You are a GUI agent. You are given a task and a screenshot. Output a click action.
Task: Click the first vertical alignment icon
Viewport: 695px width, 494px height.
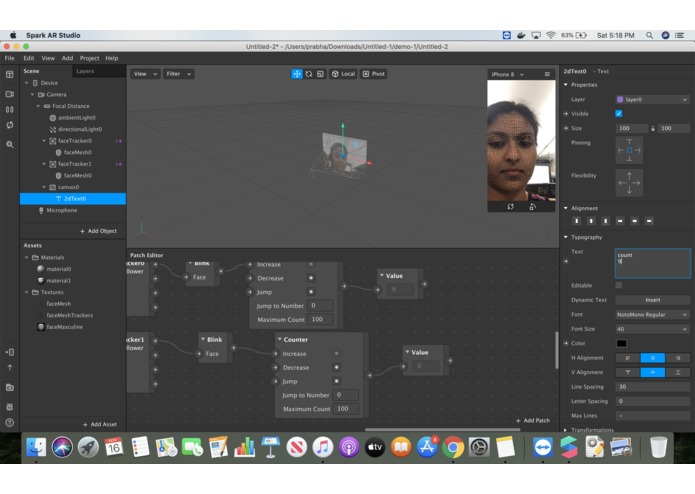[577, 221]
